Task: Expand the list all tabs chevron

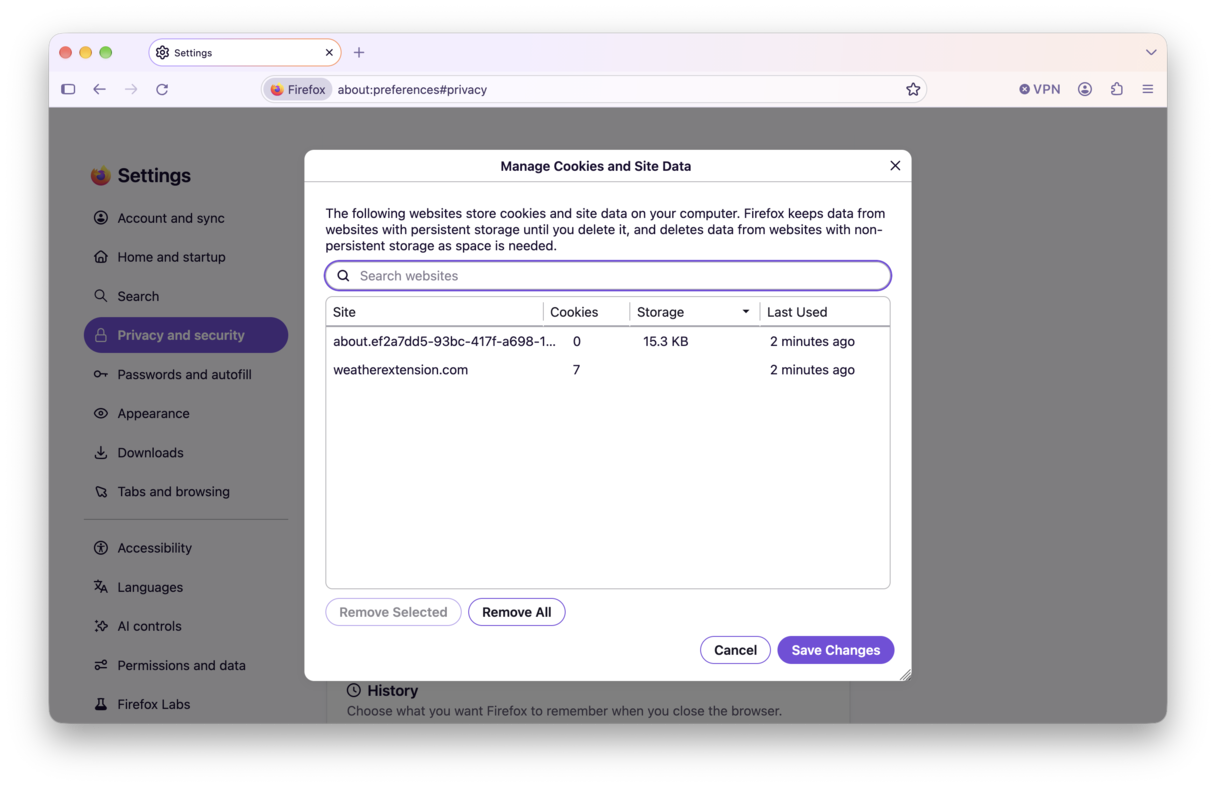Action: (1151, 52)
